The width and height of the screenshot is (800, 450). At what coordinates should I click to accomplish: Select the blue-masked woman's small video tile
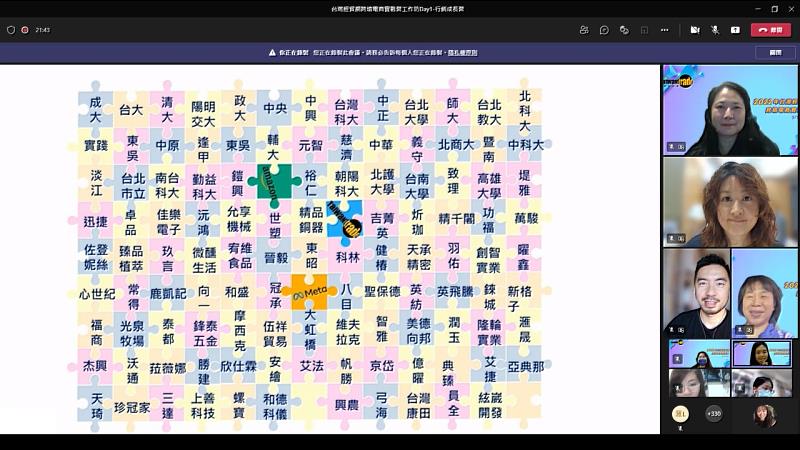coord(699,354)
